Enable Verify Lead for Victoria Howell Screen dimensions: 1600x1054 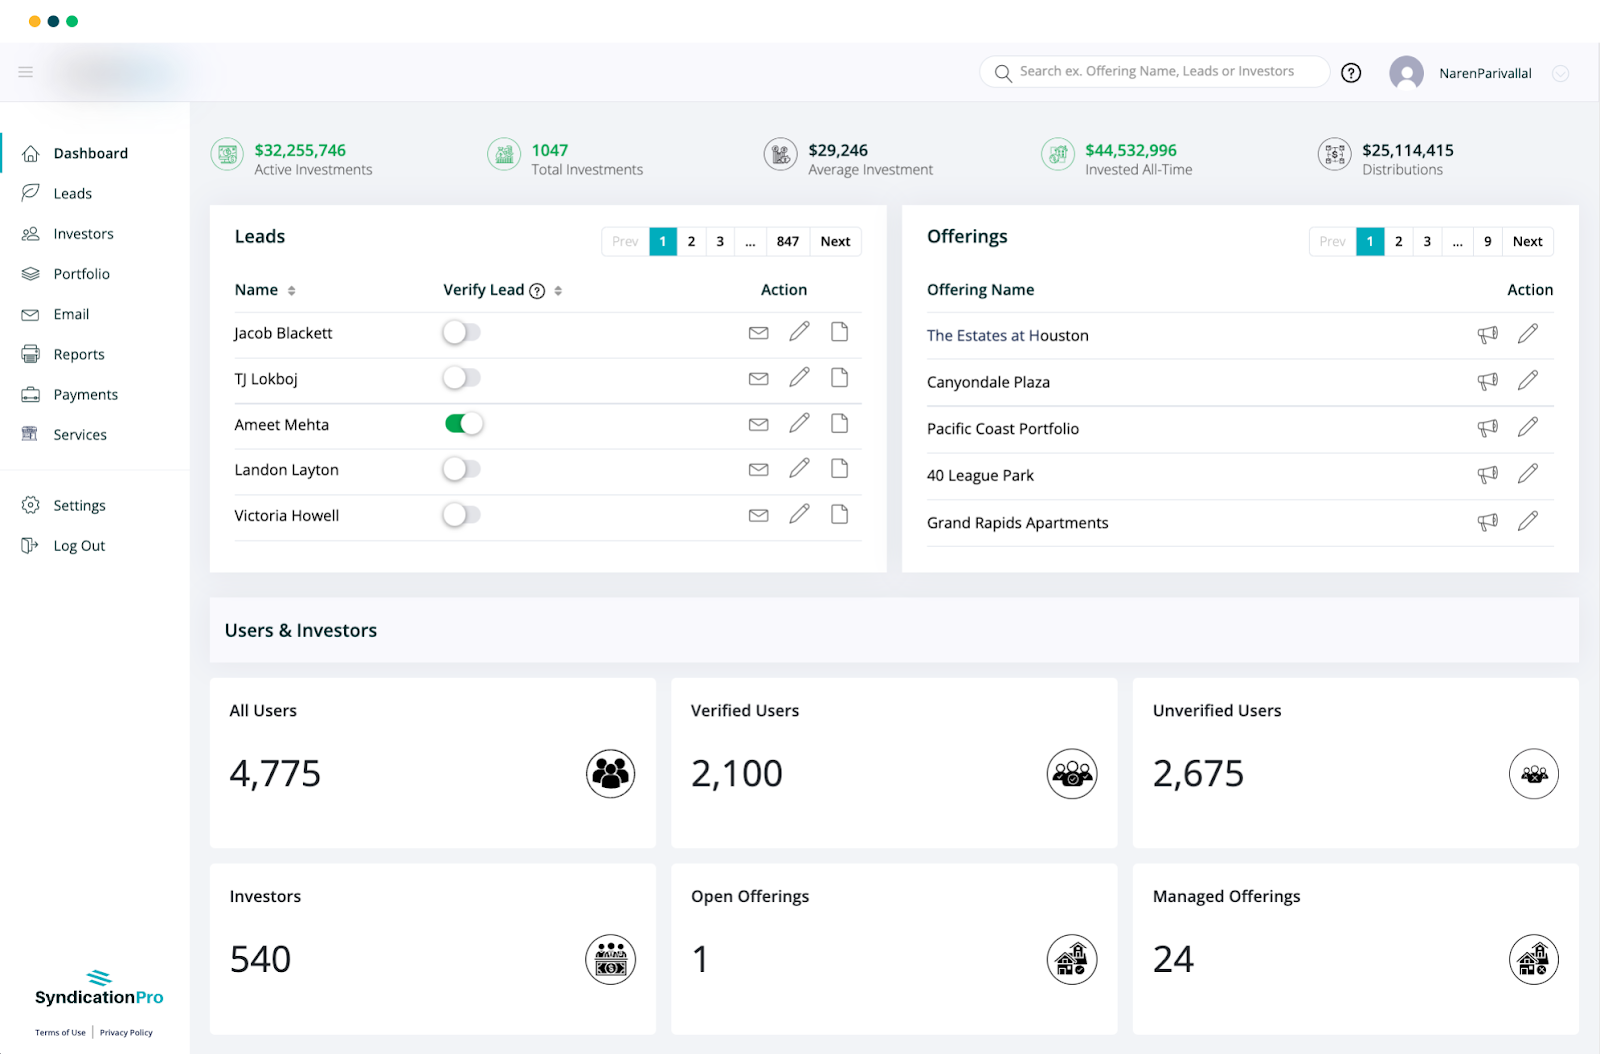(462, 515)
